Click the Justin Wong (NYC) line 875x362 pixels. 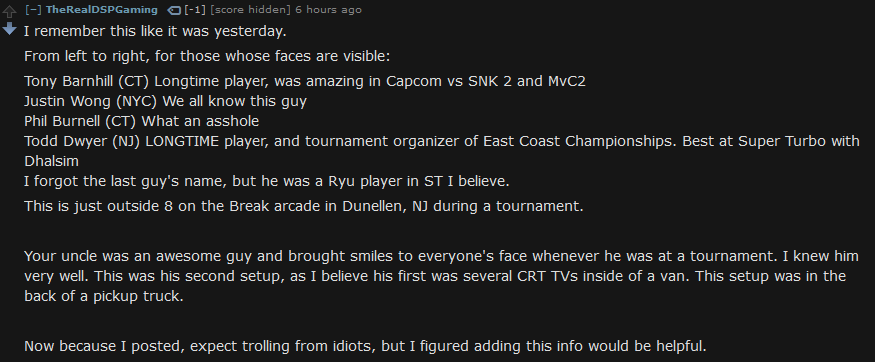(165, 102)
